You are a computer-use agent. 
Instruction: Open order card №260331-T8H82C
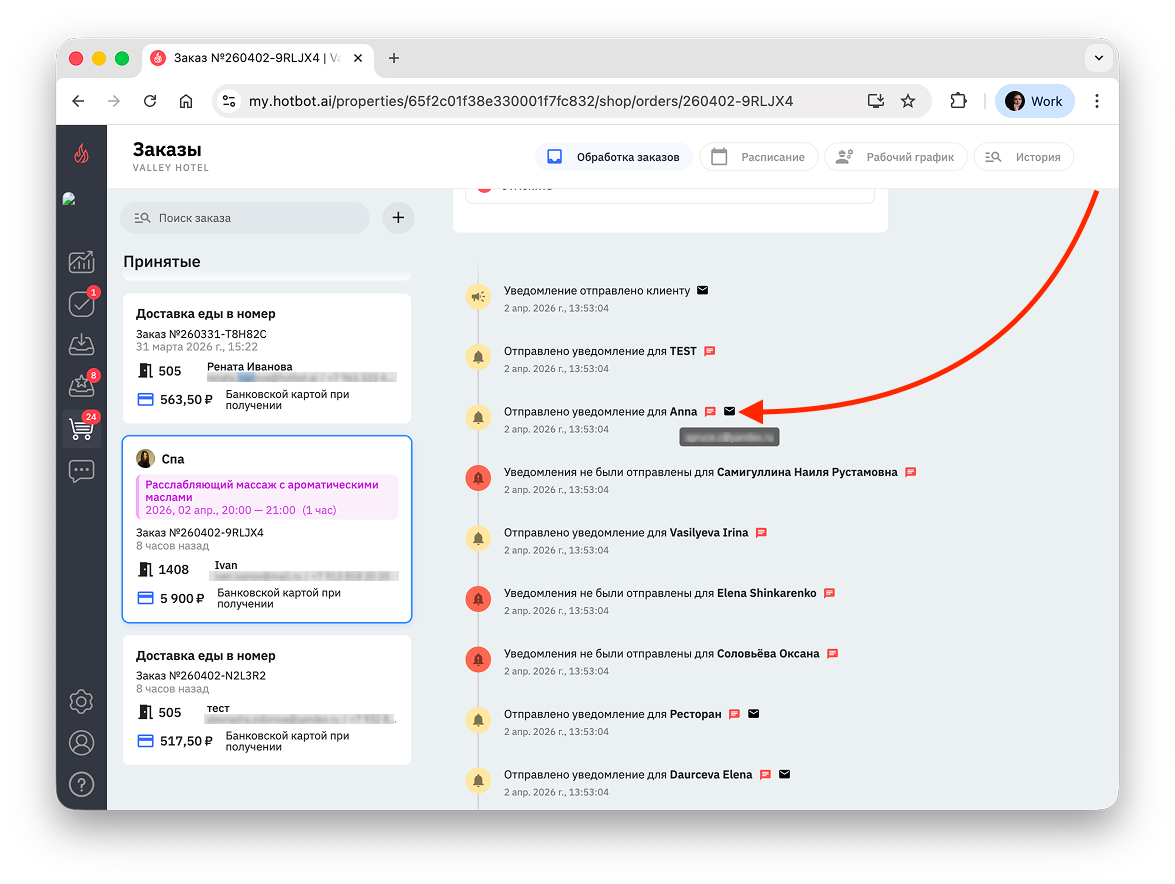267,359
